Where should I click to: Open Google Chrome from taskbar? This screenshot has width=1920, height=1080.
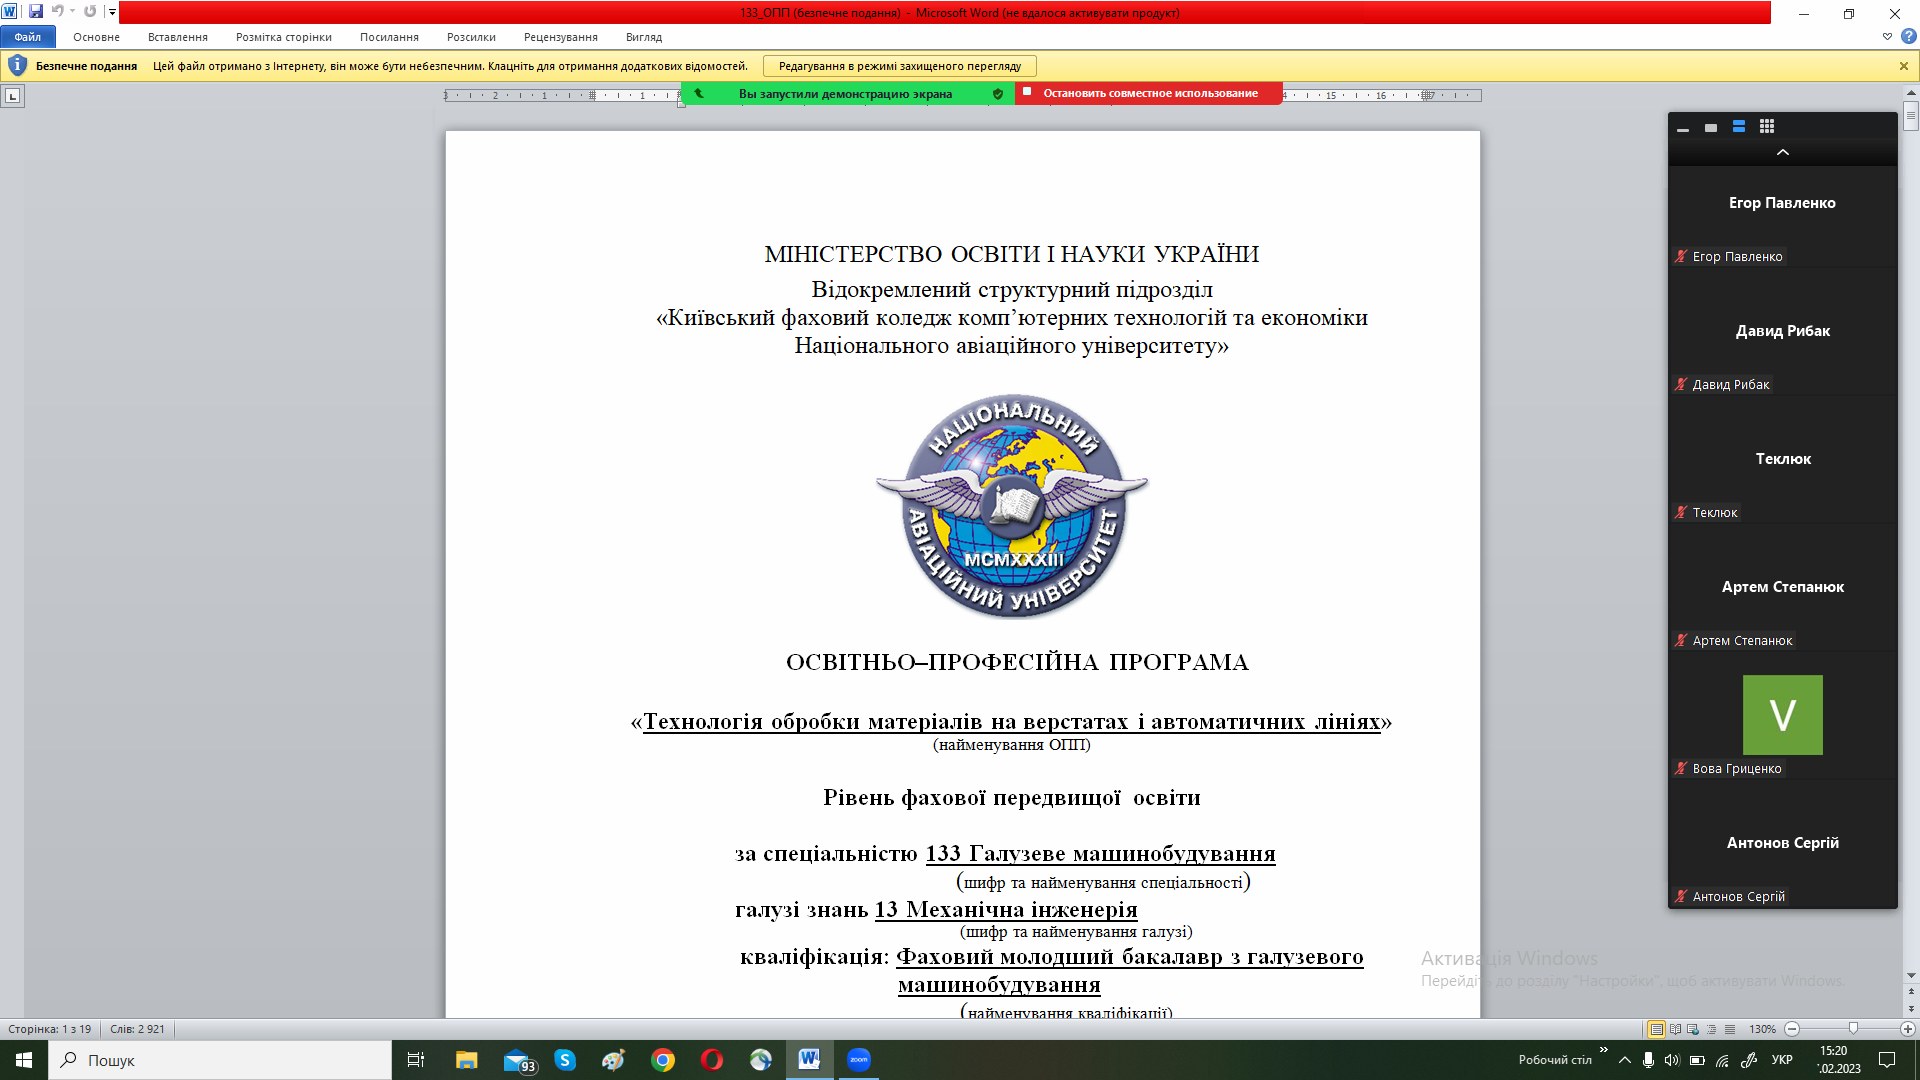(x=662, y=1060)
